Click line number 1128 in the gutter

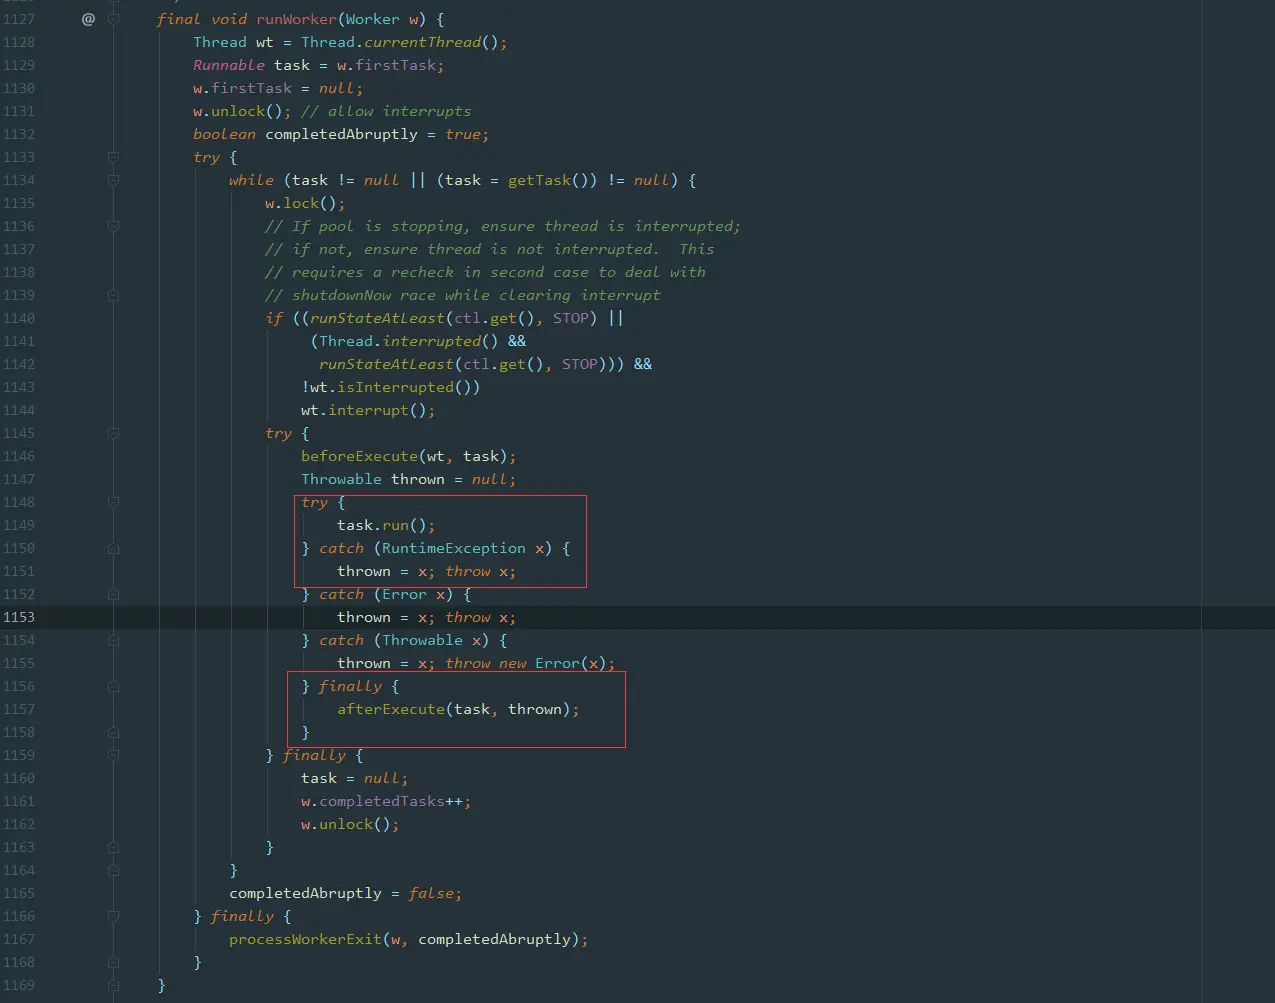coord(18,41)
